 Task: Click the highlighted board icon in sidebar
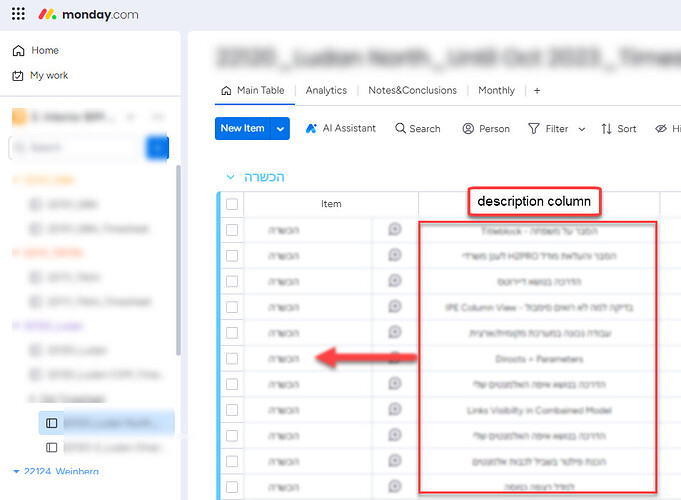(52, 423)
